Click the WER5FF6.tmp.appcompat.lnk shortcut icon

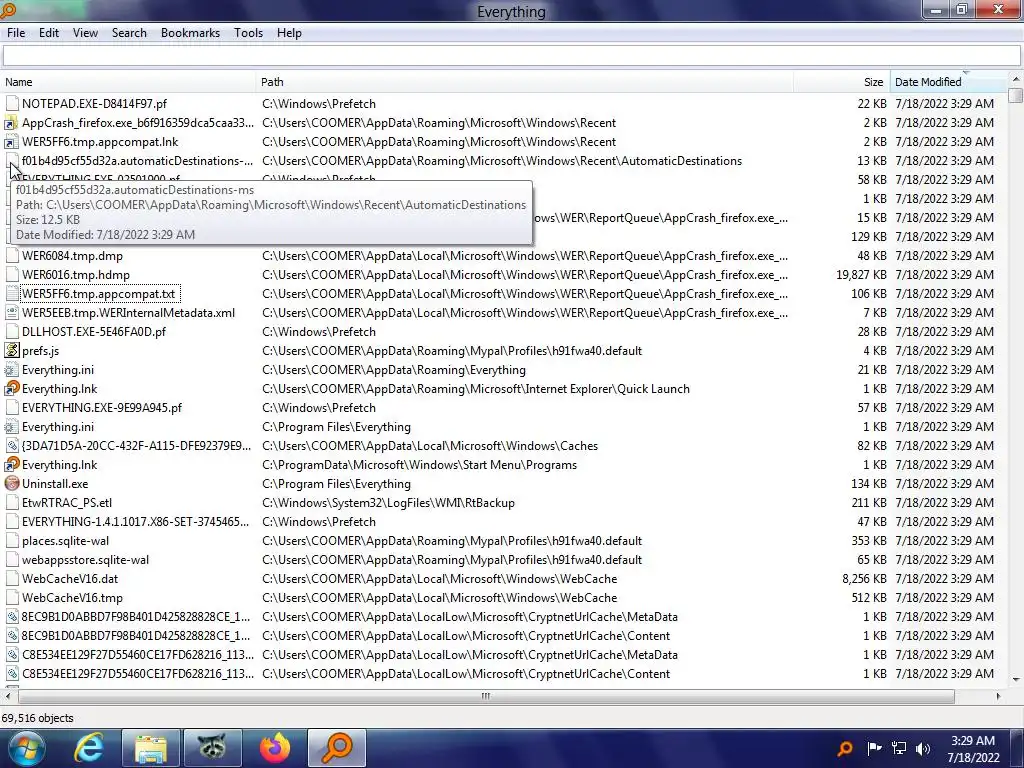click(12, 142)
